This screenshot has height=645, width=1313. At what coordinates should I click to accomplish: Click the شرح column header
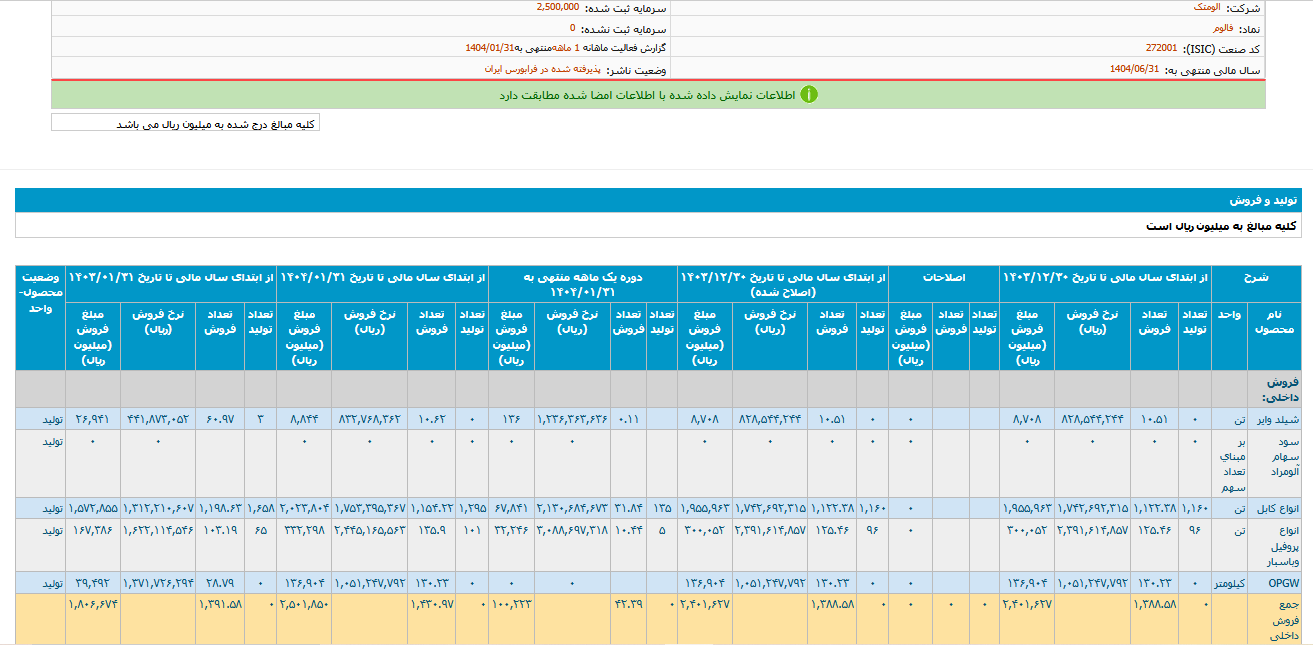[1255, 276]
